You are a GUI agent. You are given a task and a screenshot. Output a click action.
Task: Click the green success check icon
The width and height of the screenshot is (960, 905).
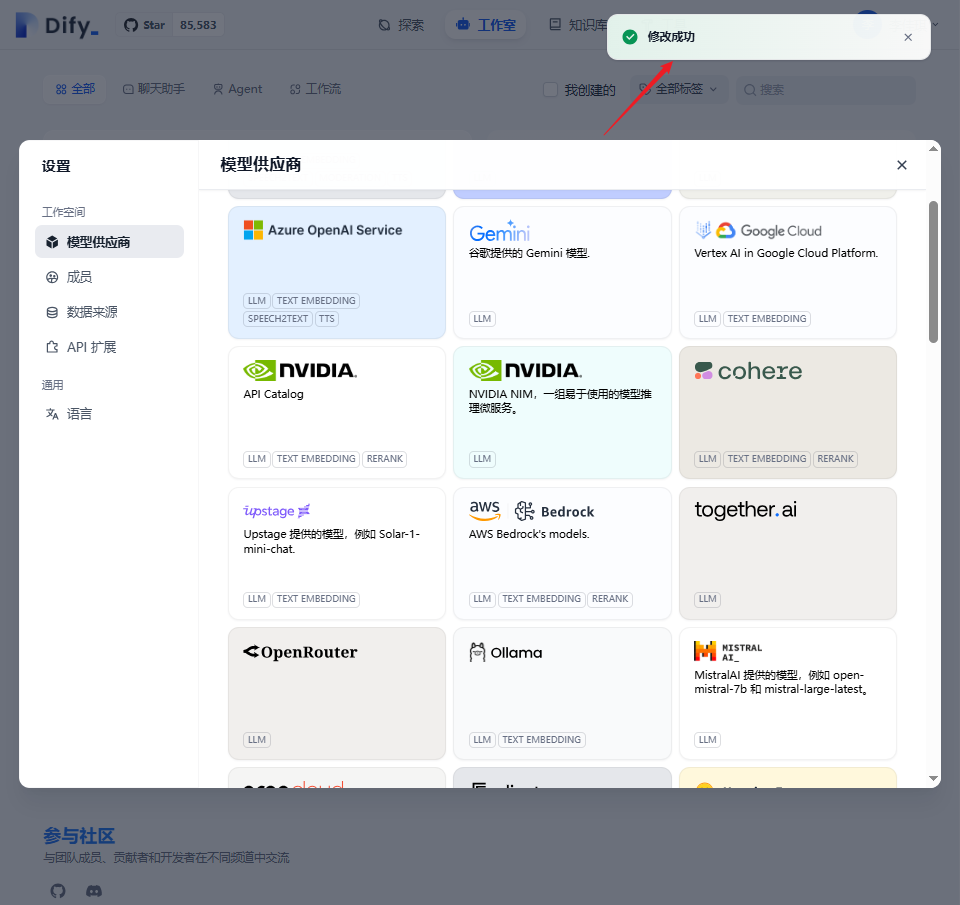click(x=630, y=37)
